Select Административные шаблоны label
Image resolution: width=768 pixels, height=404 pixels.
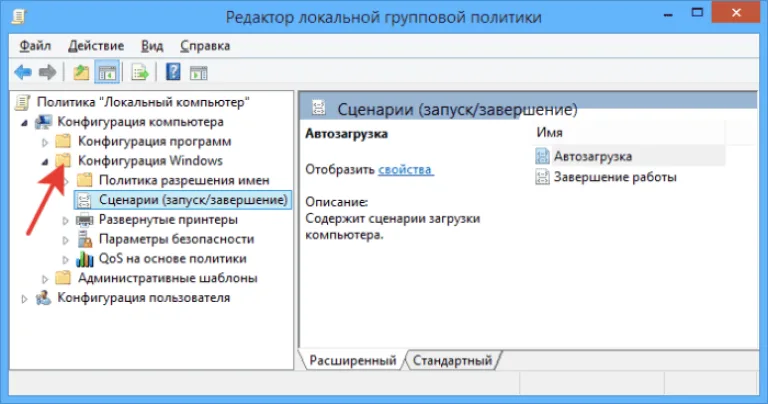point(168,278)
